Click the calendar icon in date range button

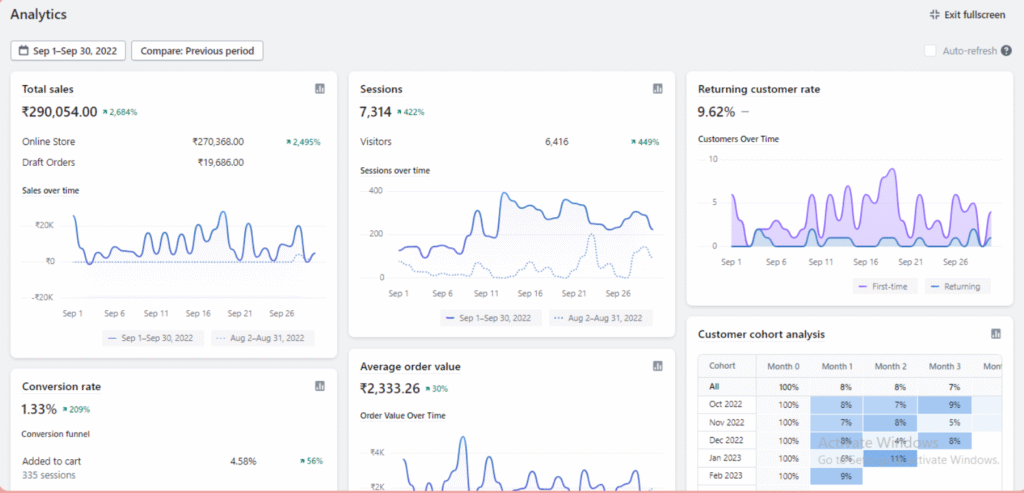pos(24,51)
